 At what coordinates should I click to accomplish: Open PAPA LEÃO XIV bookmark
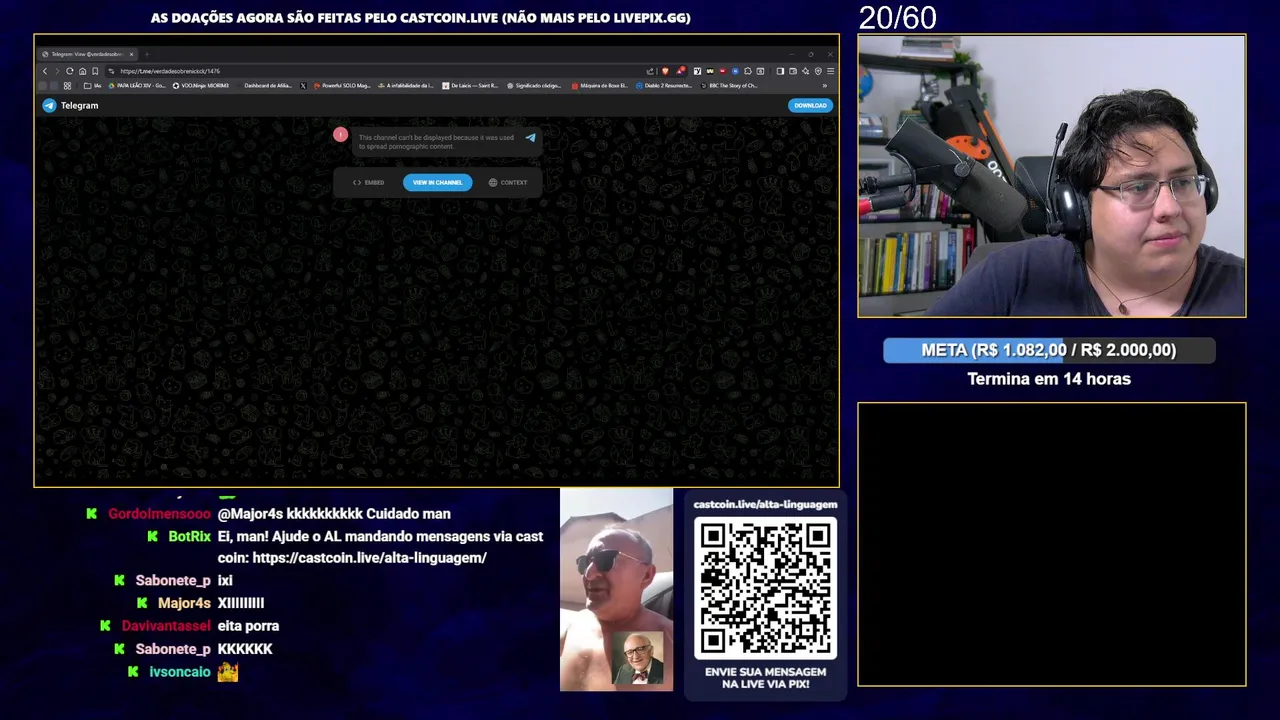[137, 86]
